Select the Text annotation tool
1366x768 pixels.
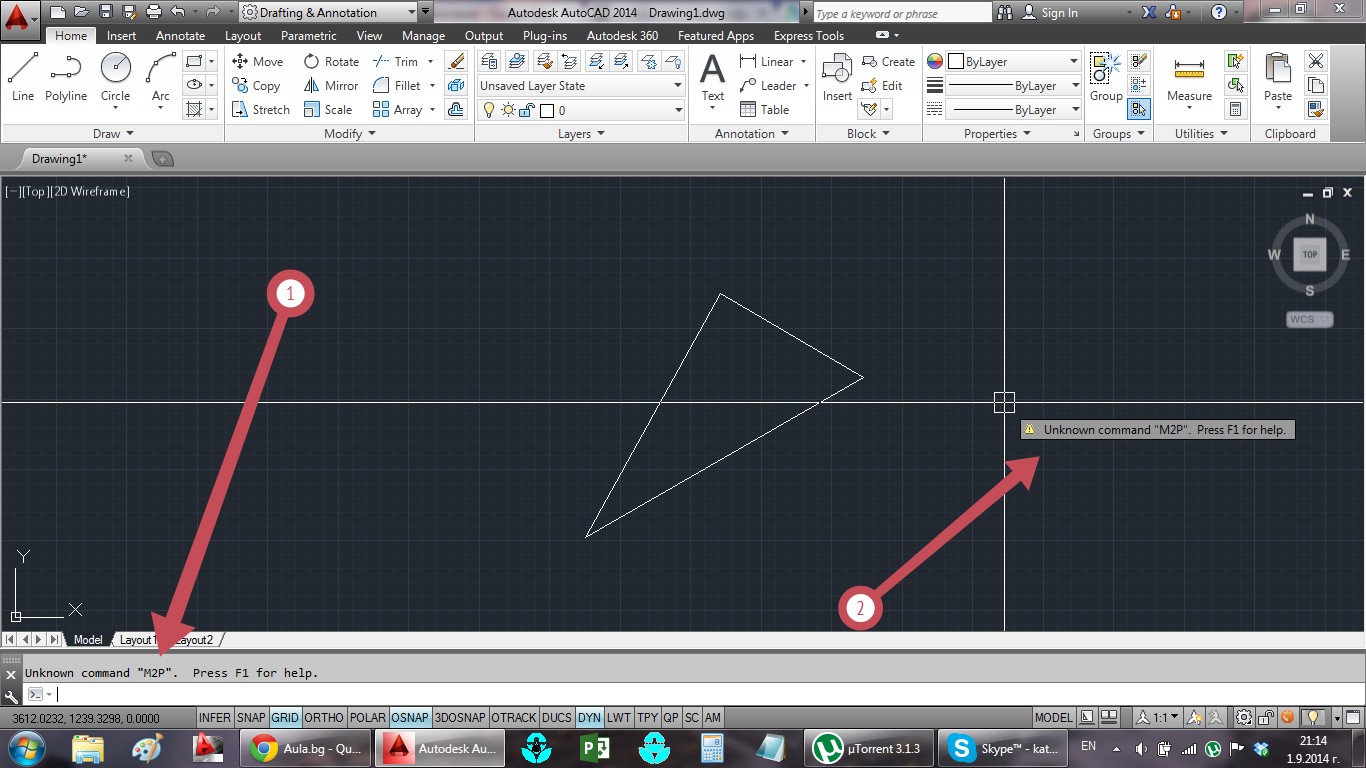pos(712,78)
